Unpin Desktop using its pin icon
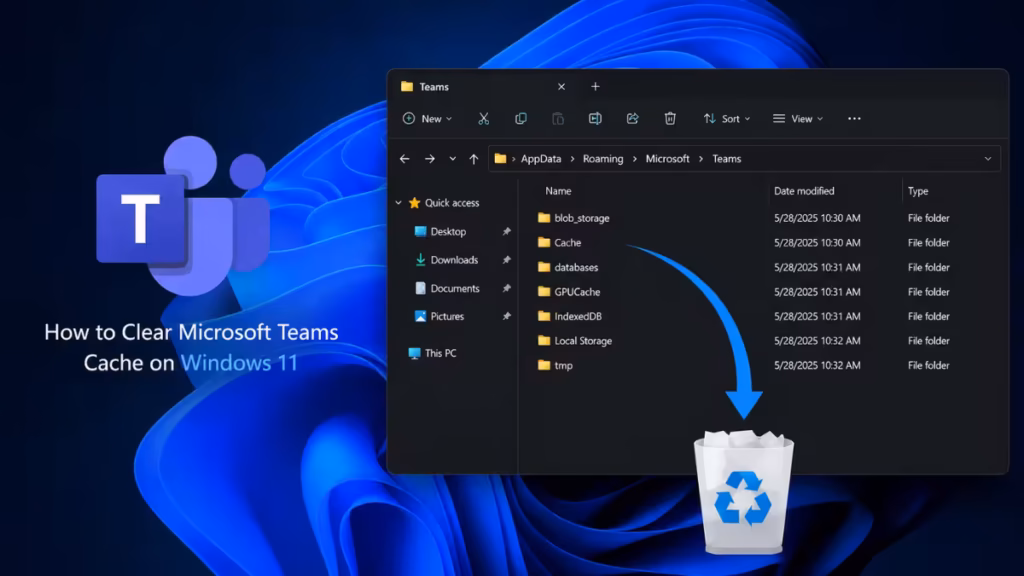 (506, 232)
